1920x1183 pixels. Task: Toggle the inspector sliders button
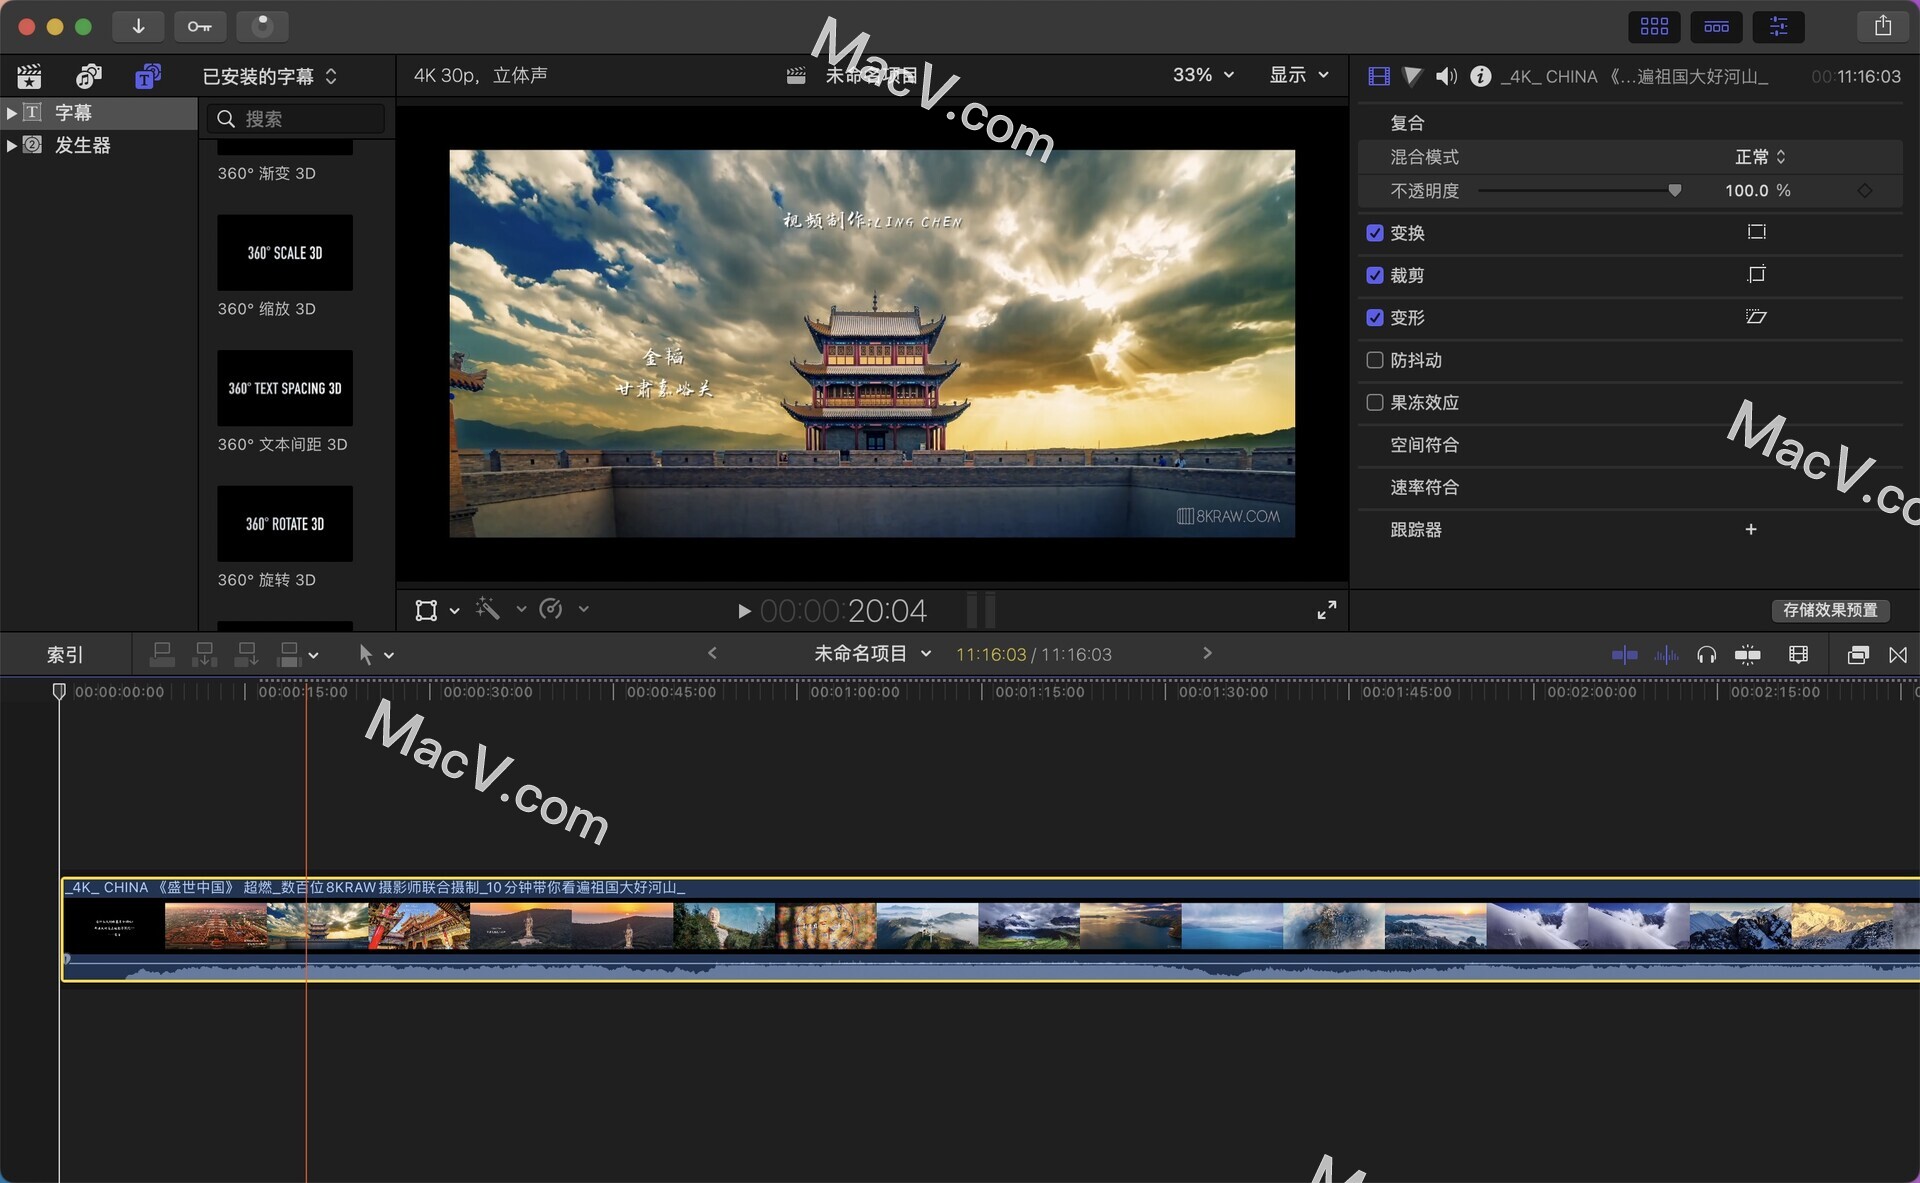[x=1778, y=26]
